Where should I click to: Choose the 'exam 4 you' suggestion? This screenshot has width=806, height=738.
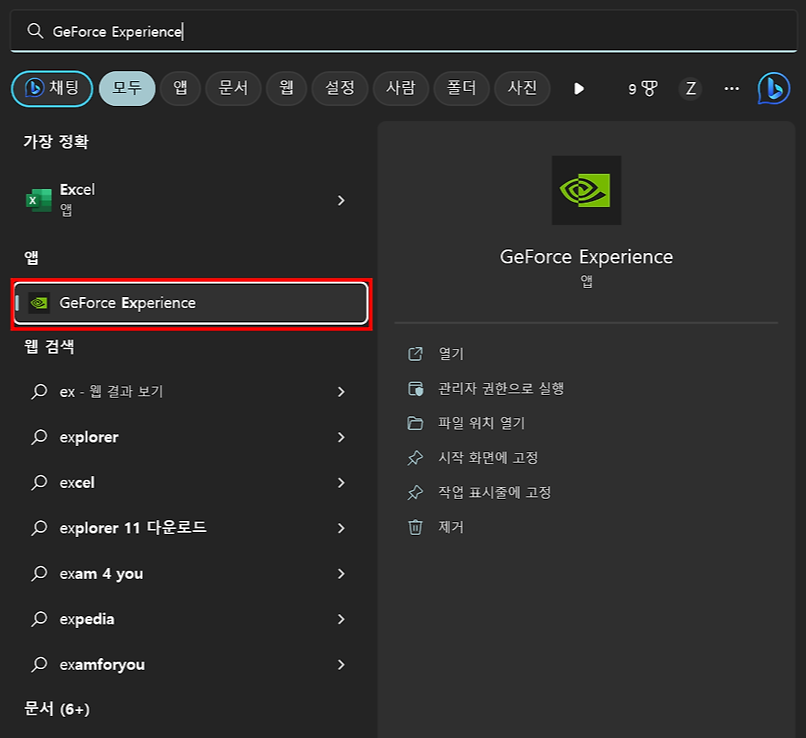pyautogui.click(x=189, y=574)
